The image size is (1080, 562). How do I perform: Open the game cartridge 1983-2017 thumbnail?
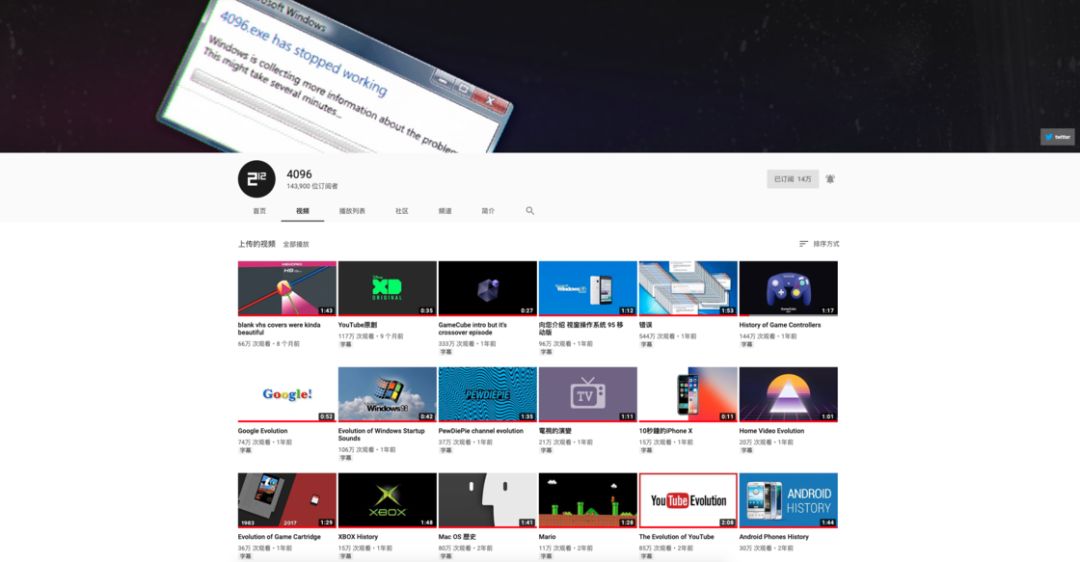pyautogui.click(x=287, y=500)
